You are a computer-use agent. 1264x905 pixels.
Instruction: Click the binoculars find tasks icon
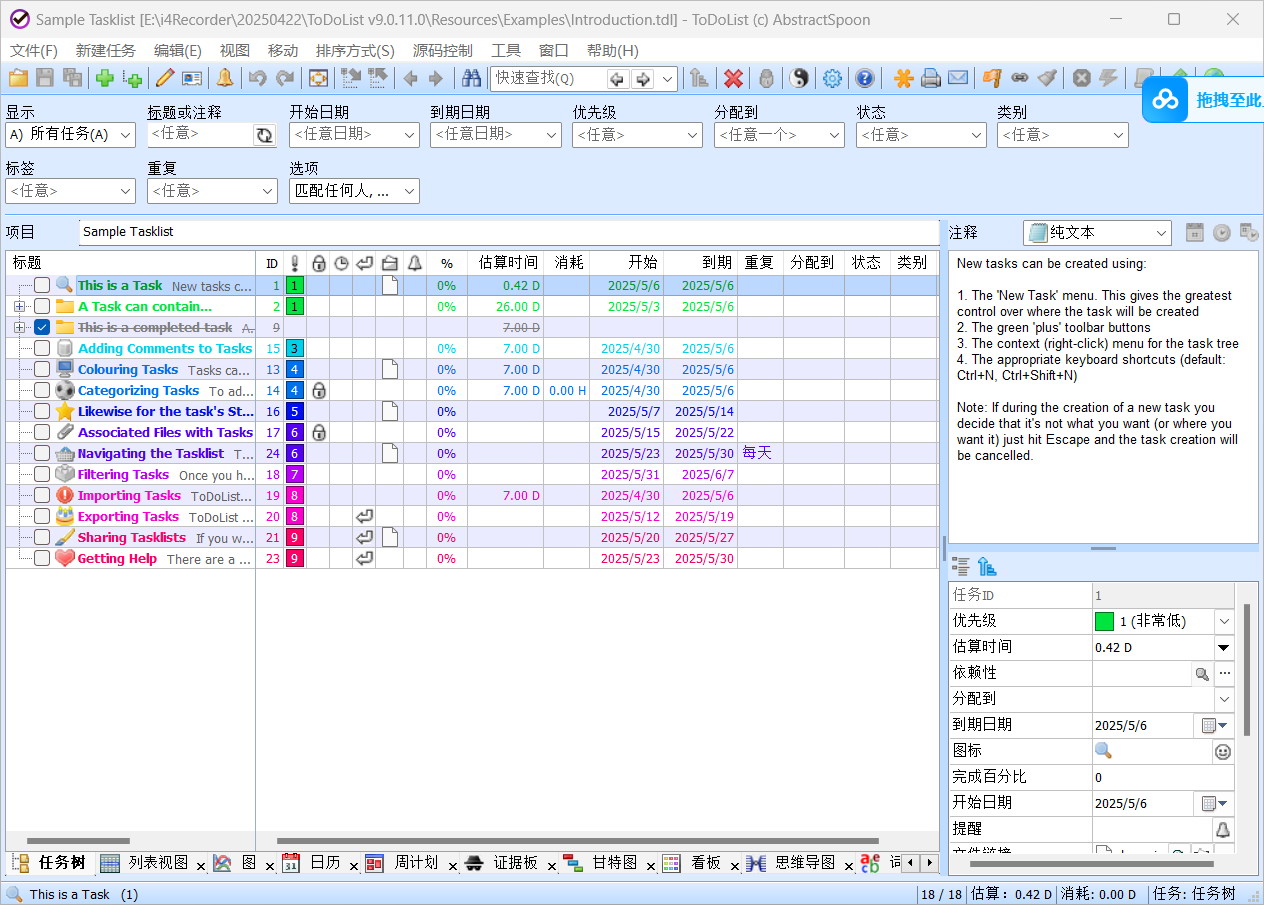click(471, 78)
